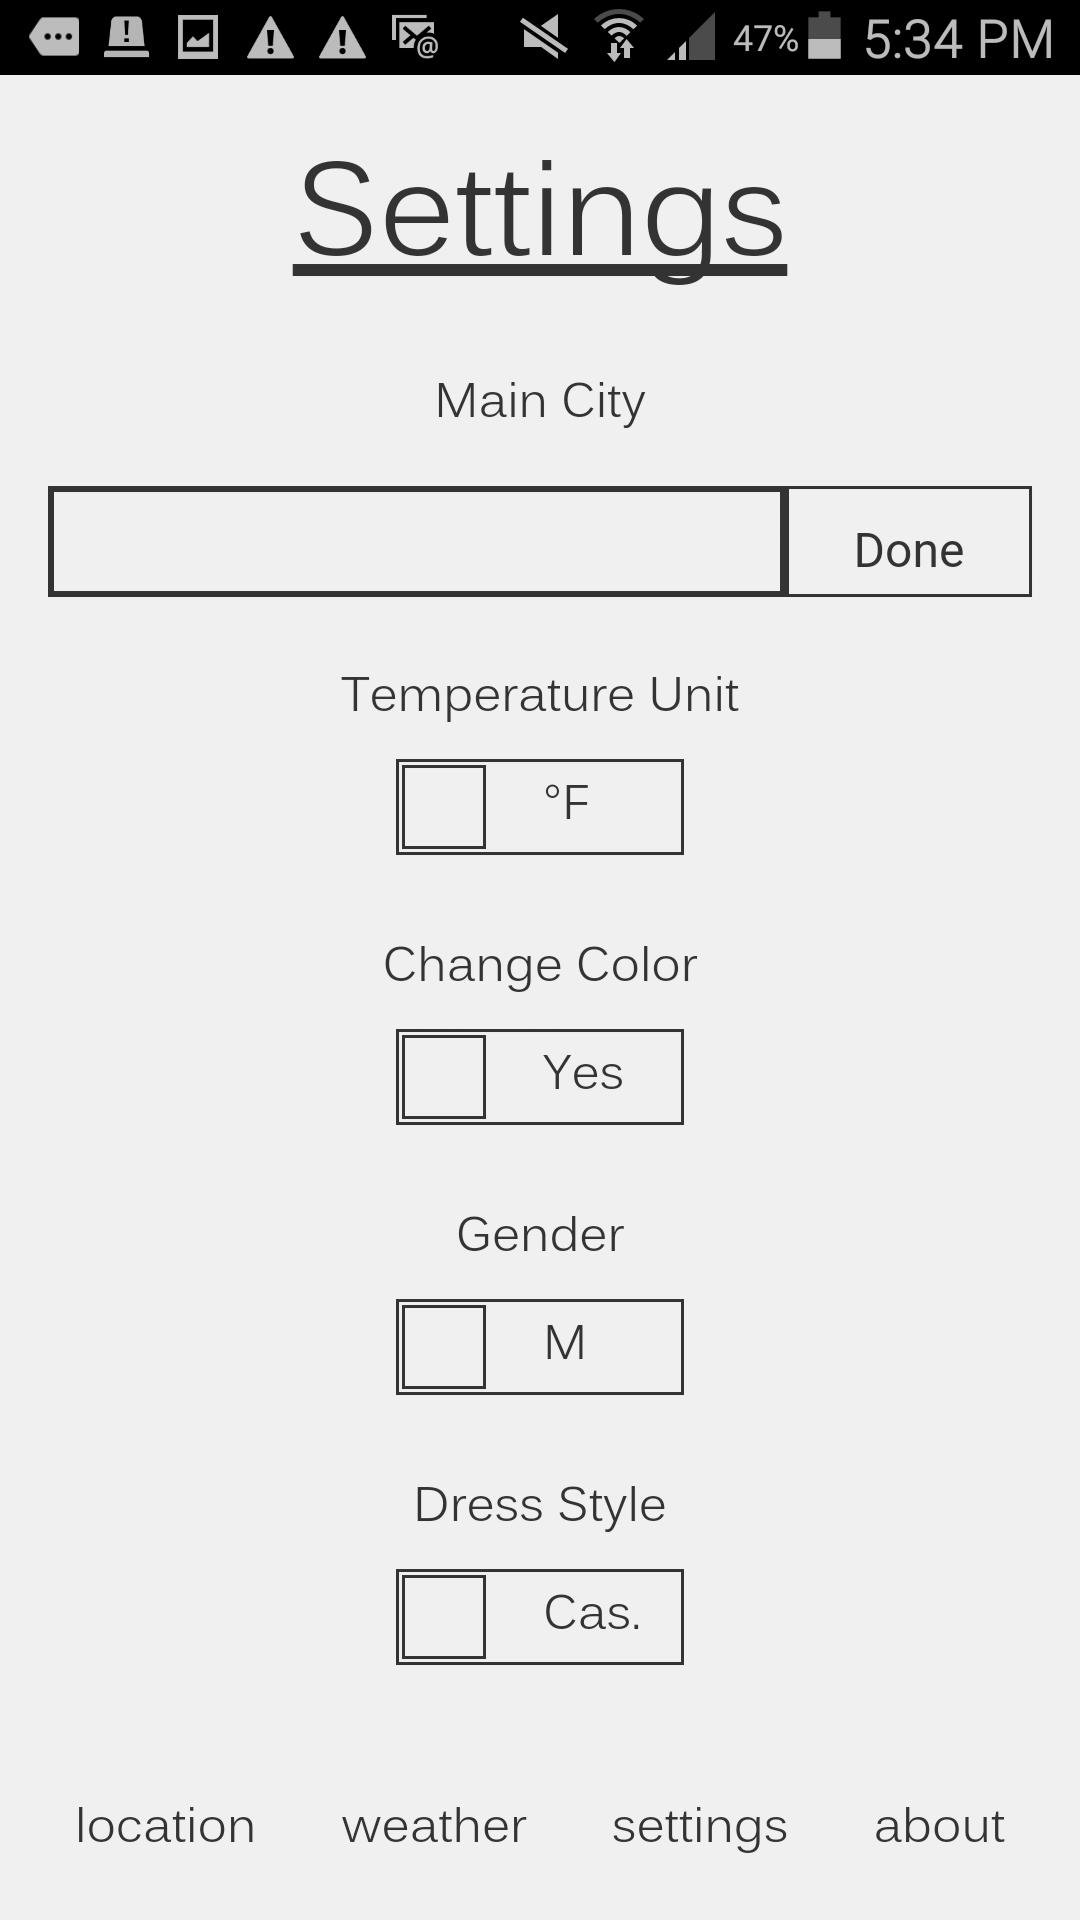
Task: Tap the cellular signal strength icon
Action: click(692, 38)
